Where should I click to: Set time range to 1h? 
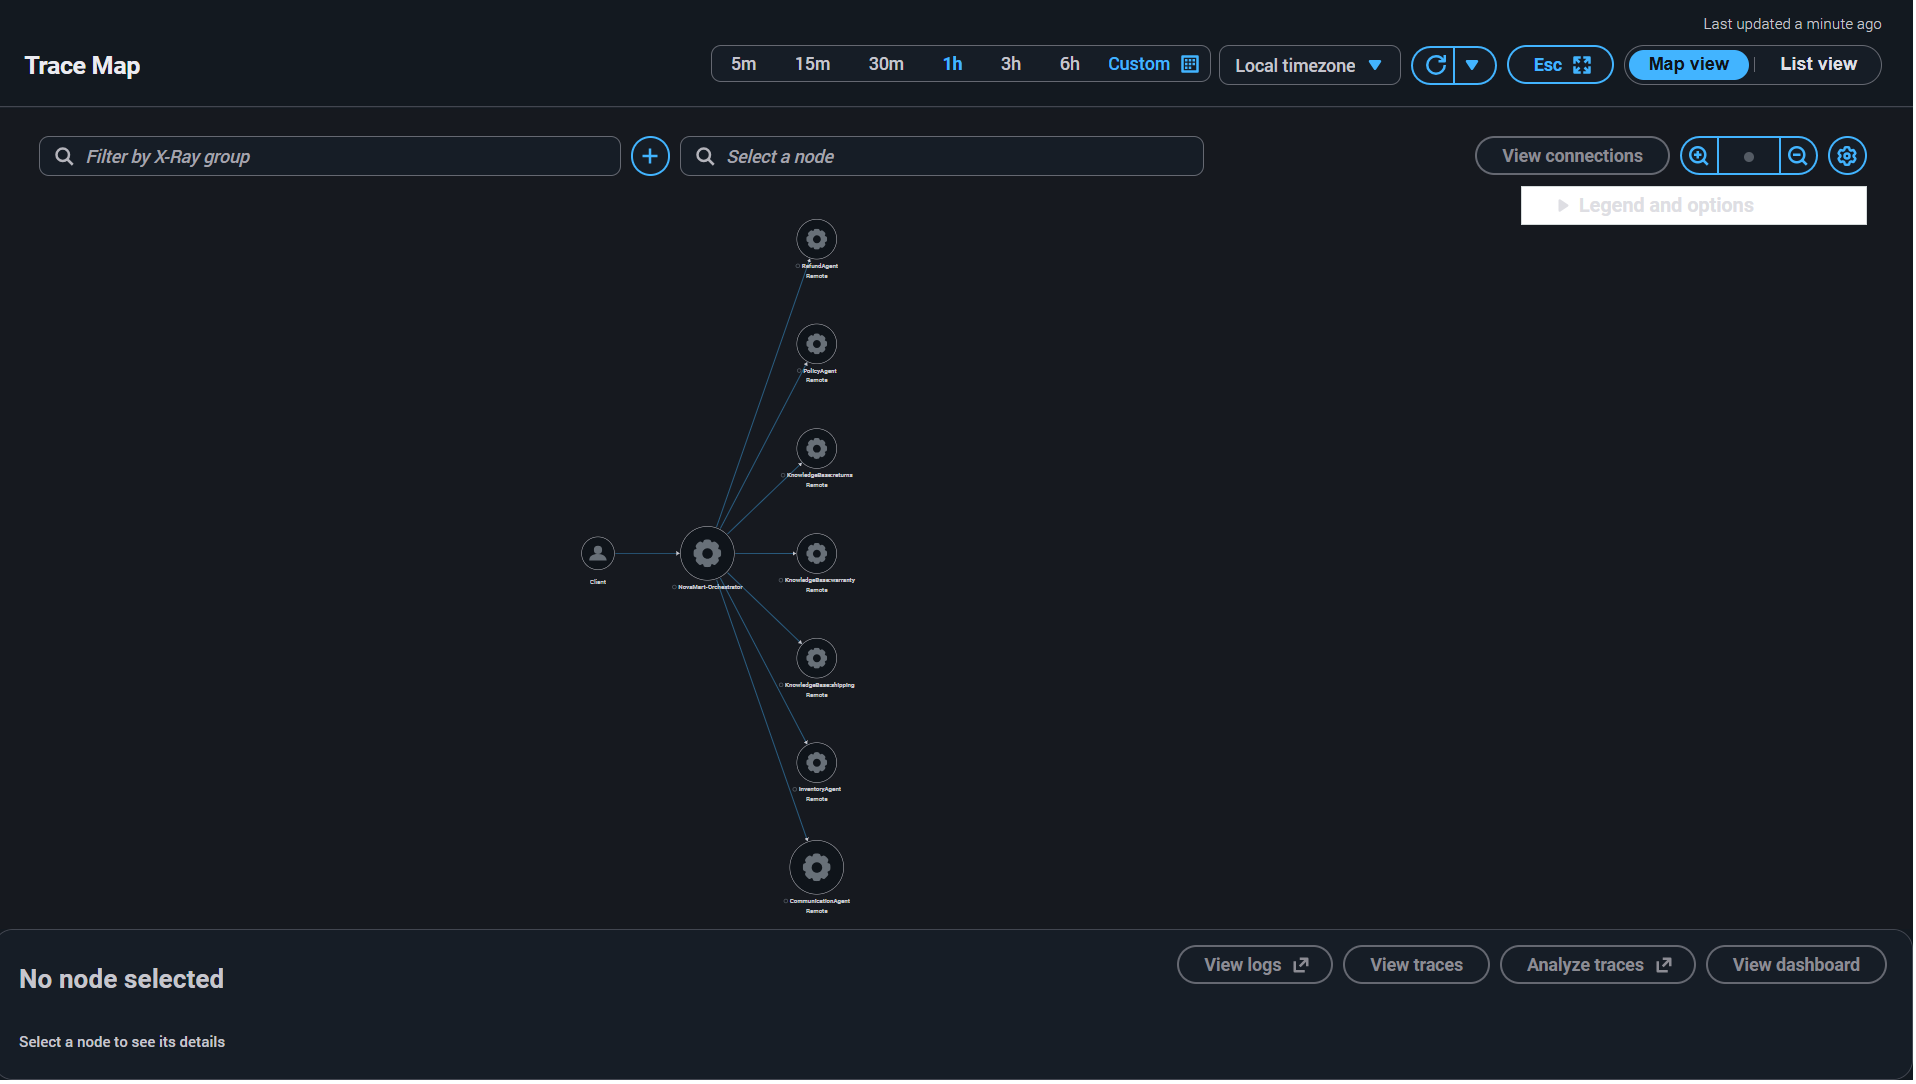click(953, 64)
